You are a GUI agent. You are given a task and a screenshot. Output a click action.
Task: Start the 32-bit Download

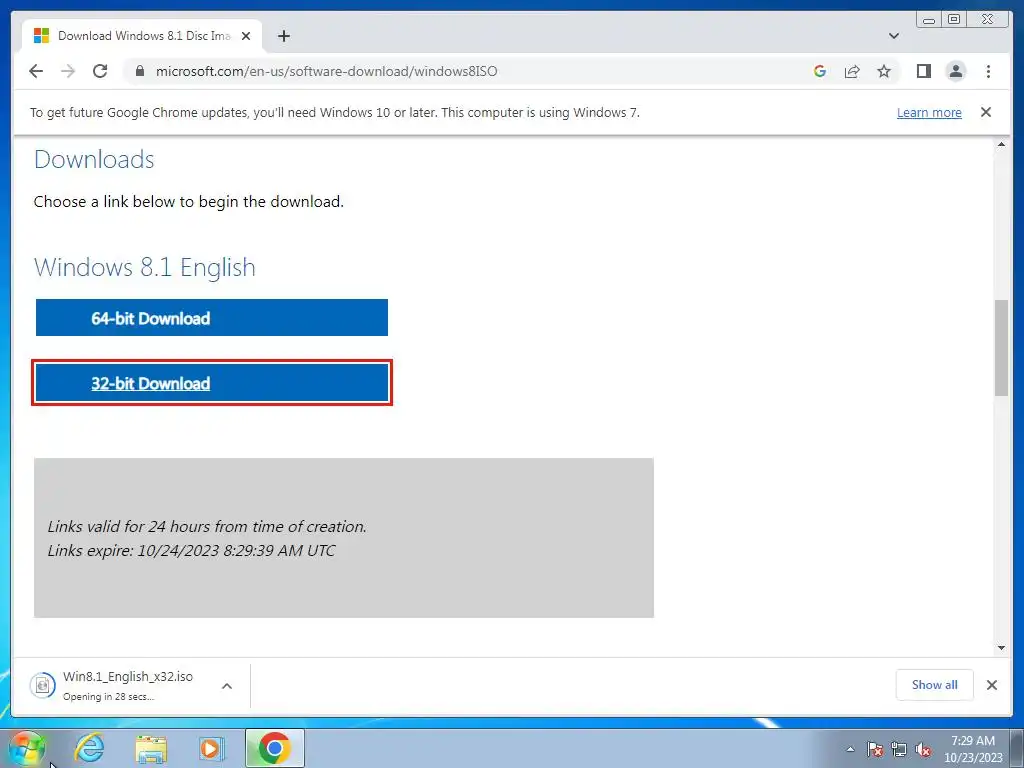click(212, 383)
